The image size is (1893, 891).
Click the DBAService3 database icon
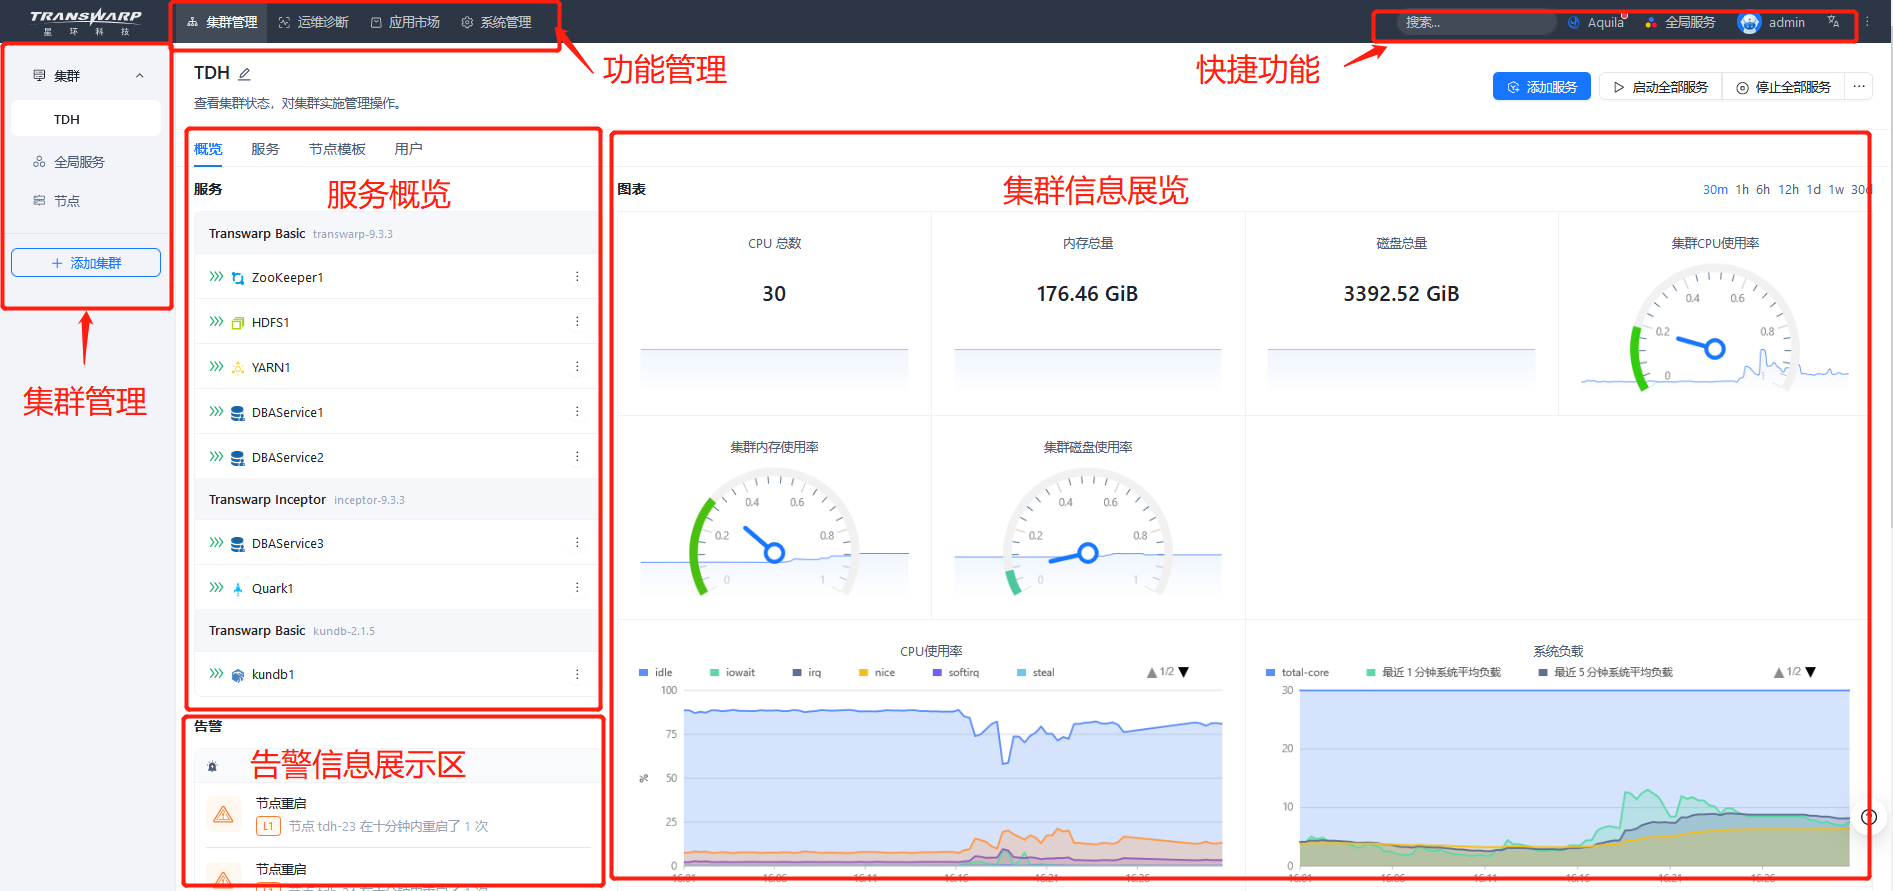point(238,544)
